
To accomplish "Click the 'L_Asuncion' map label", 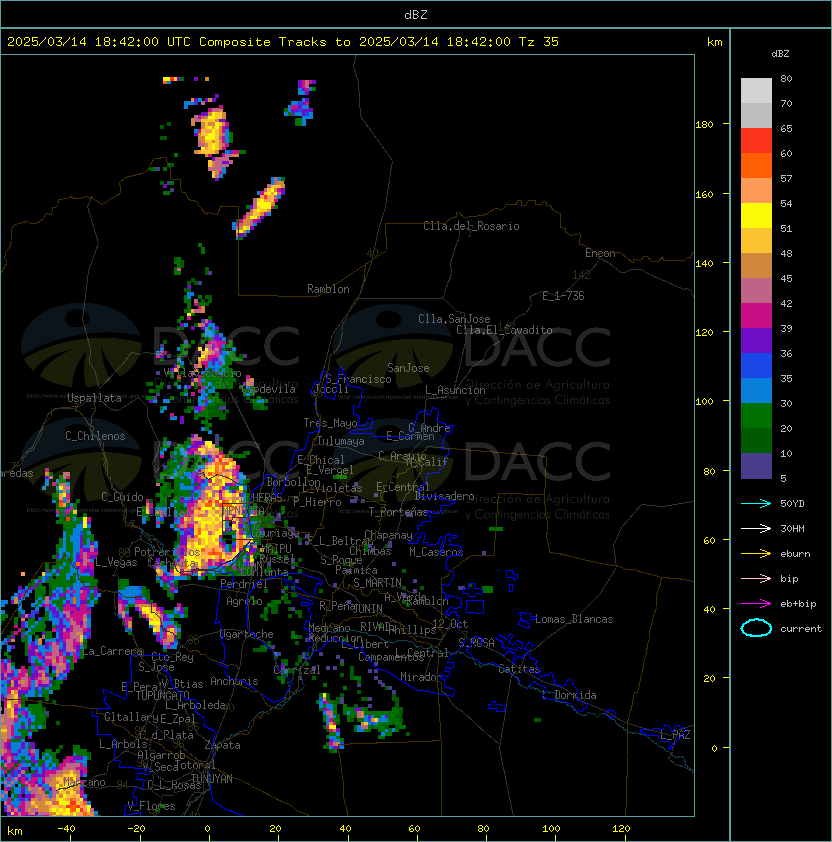I will pos(455,390).
